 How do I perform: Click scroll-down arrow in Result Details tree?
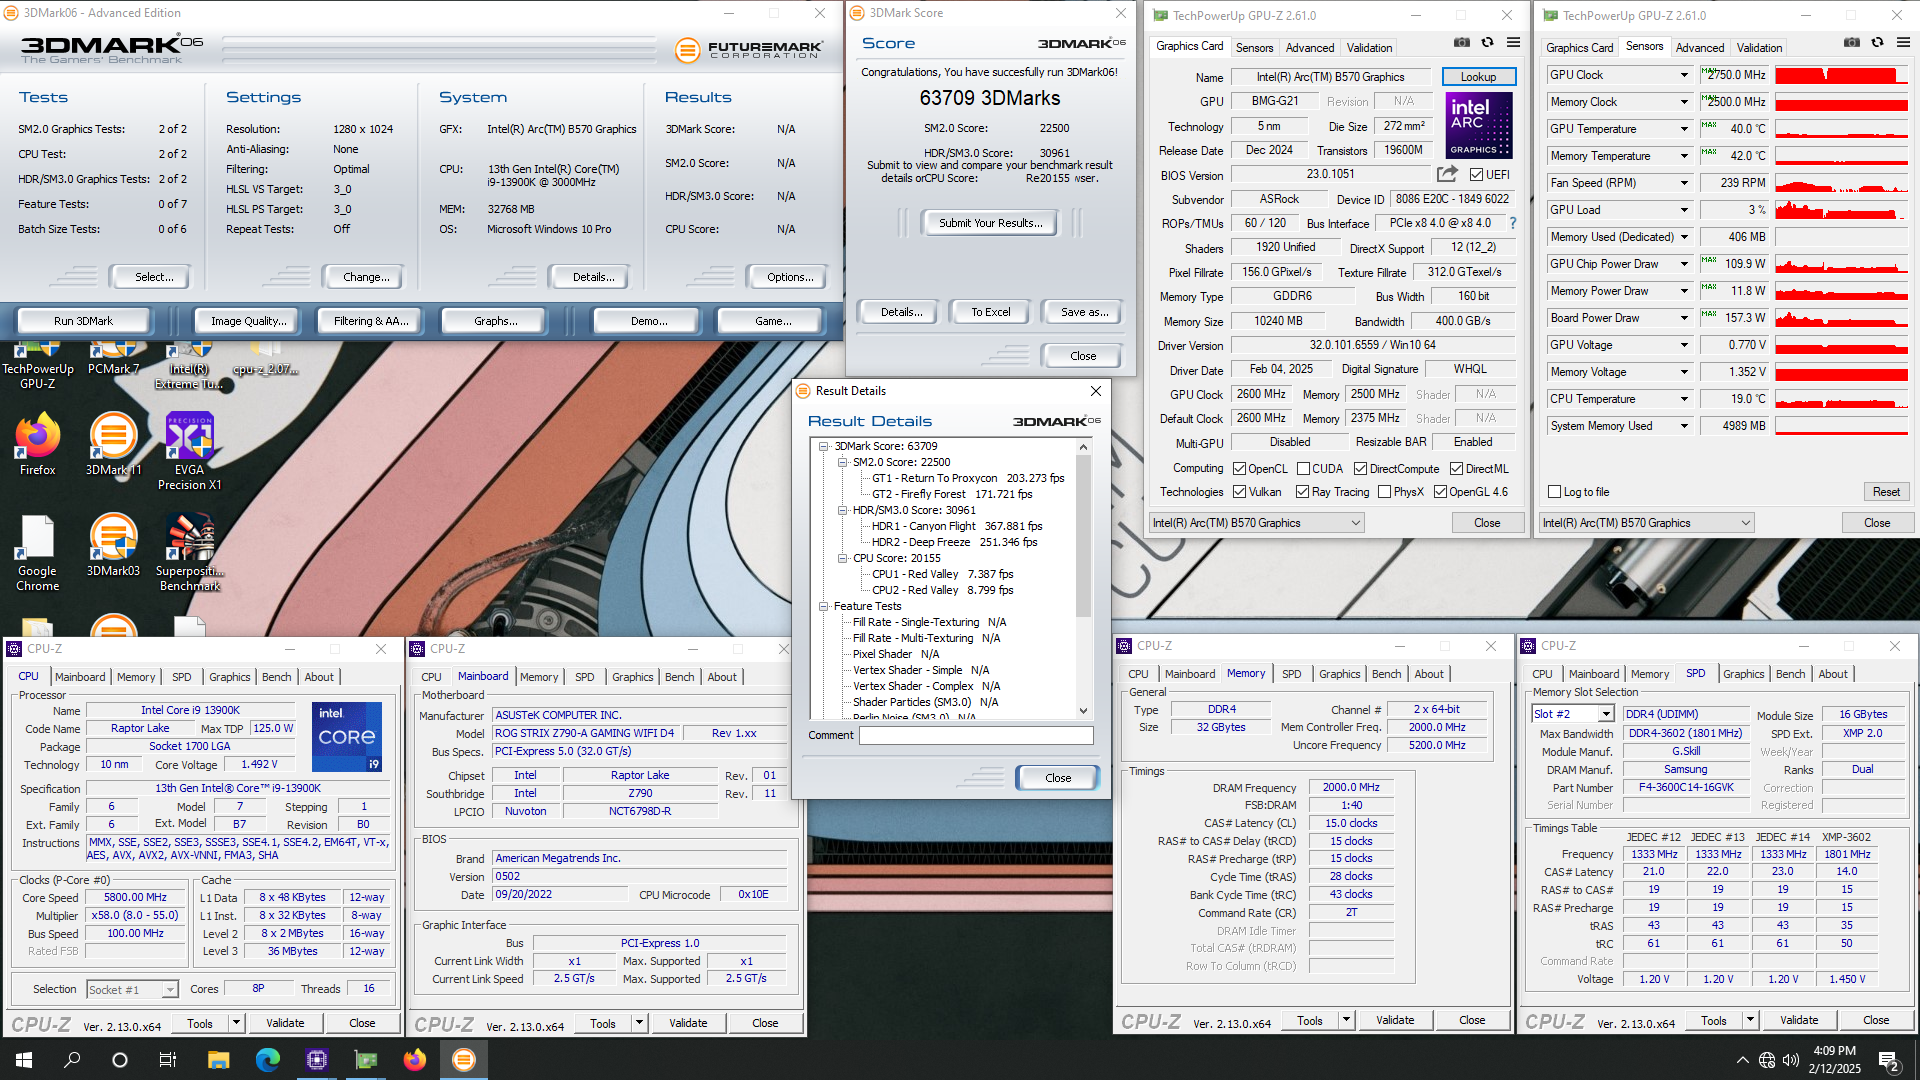[x=1083, y=710]
